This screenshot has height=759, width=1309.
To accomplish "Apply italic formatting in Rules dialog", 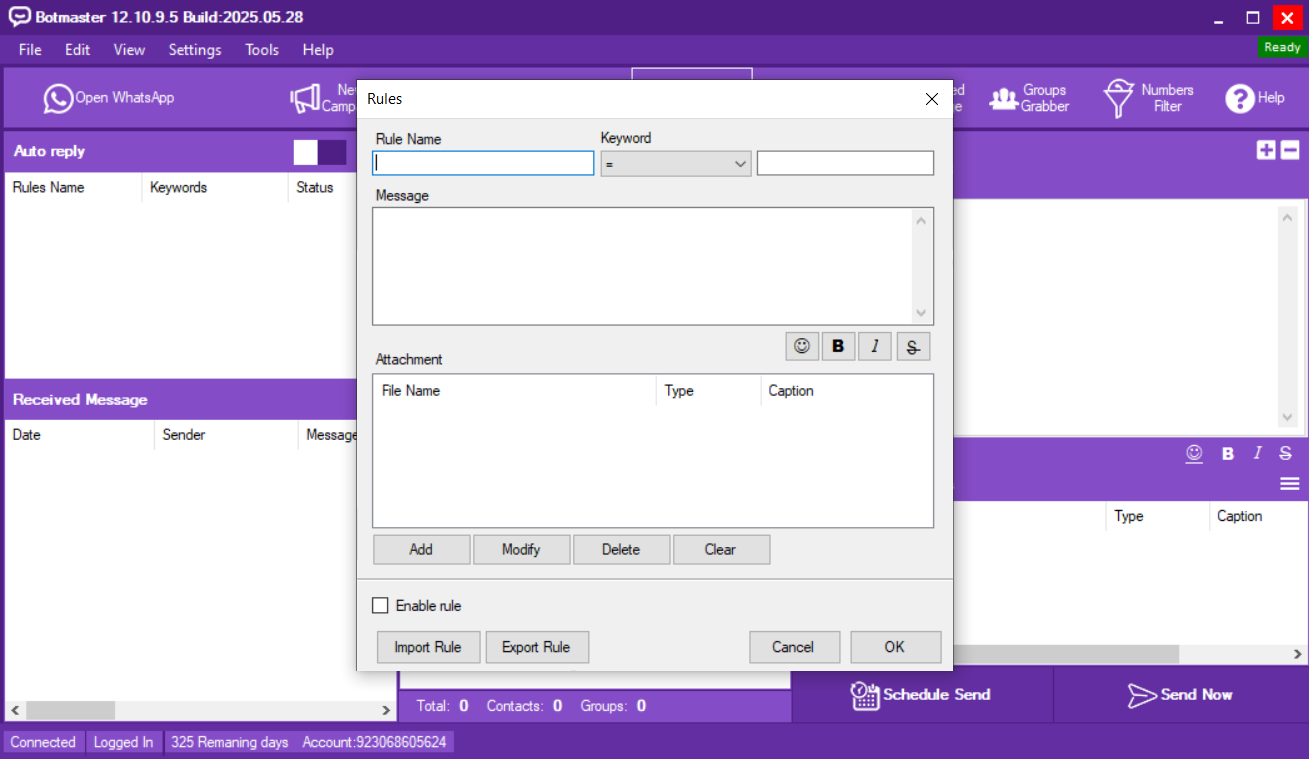I will pyautogui.click(x=875, y=346).
